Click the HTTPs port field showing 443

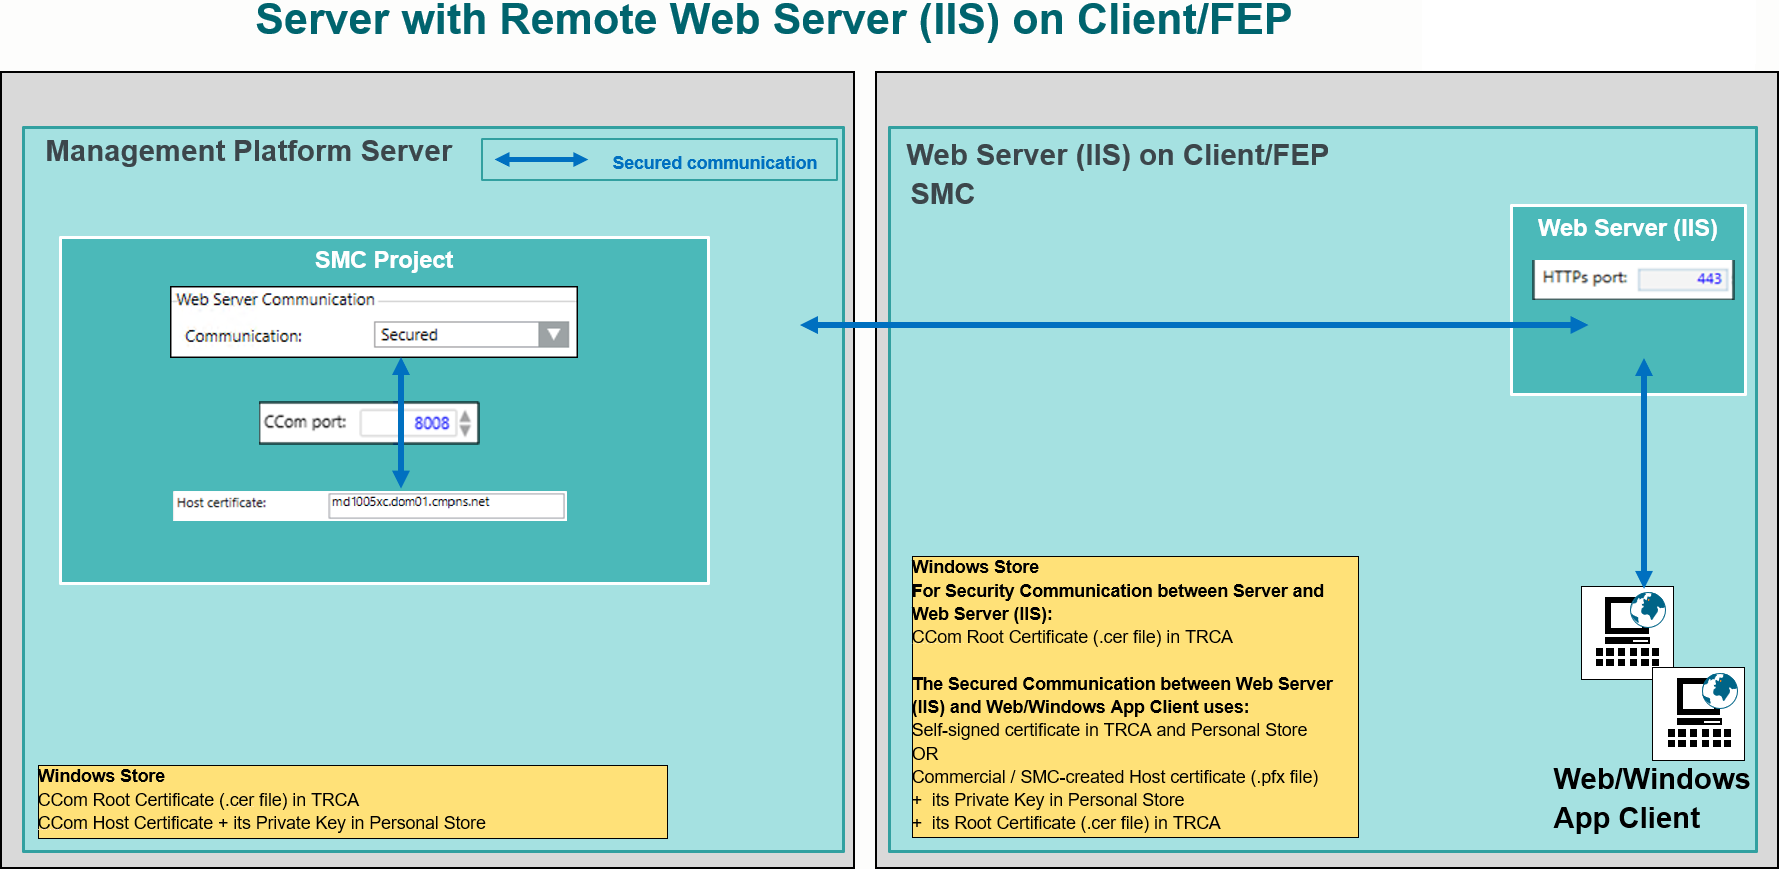(1683, 279)
